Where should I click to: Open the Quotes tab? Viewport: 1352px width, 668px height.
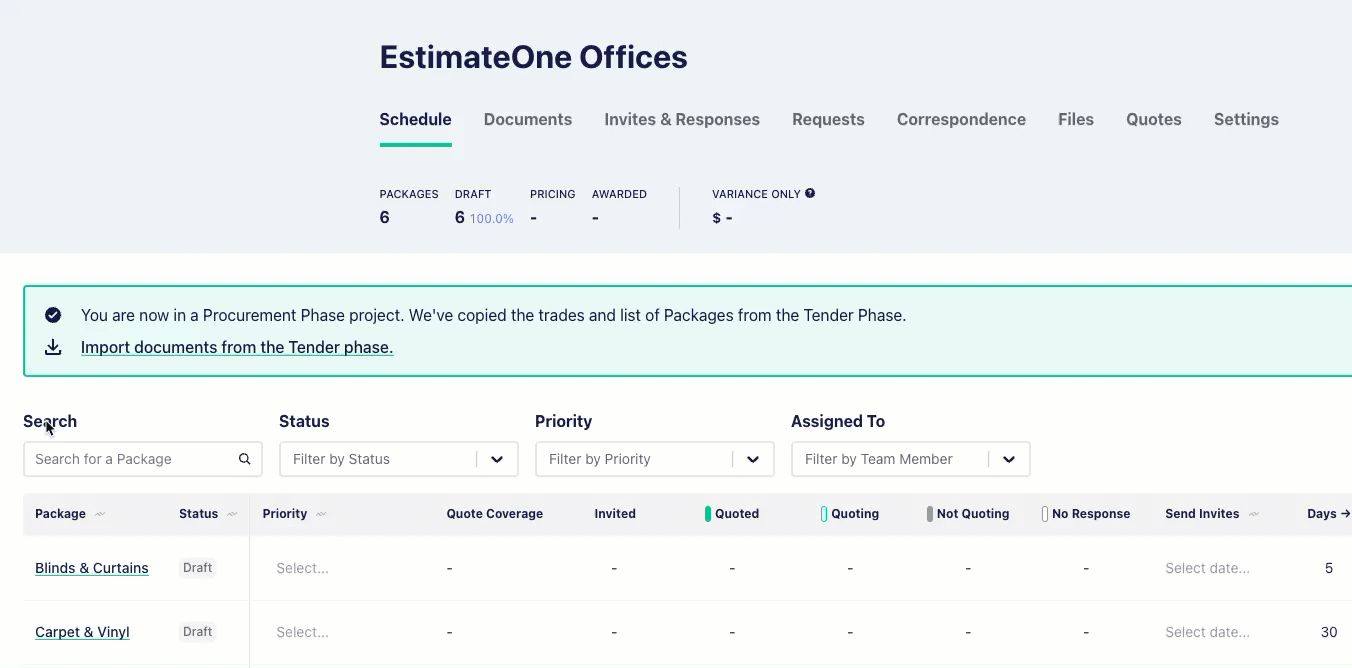point(1154,119)
